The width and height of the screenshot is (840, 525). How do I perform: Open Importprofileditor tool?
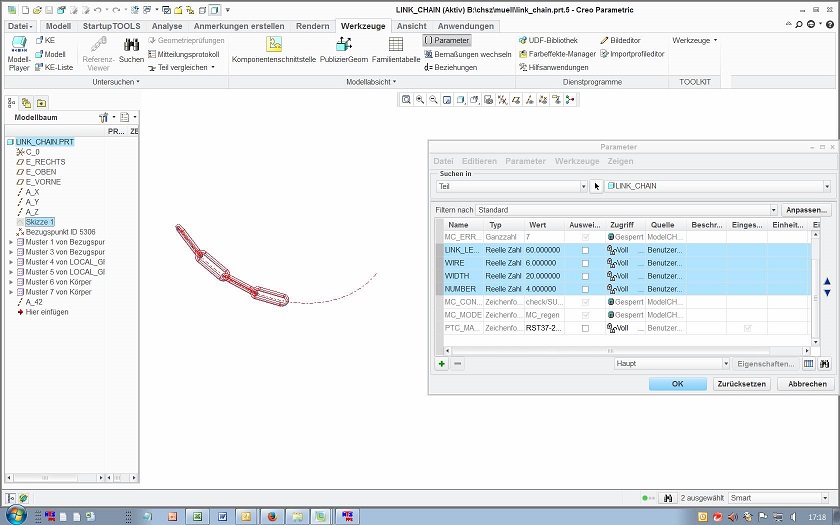(x=632, y=54)
